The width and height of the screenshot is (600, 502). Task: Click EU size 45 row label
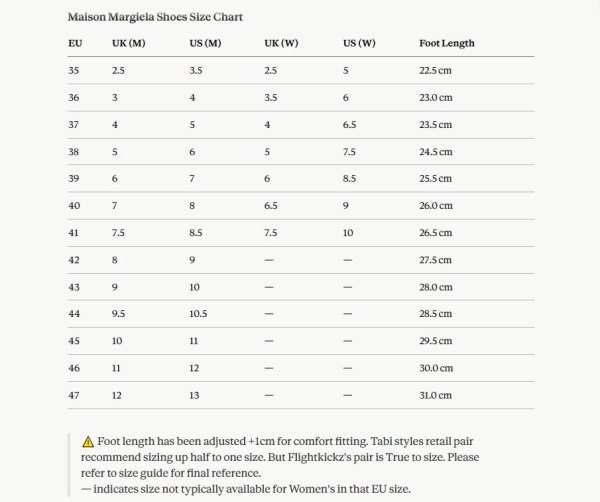click(x=74, y=341)
